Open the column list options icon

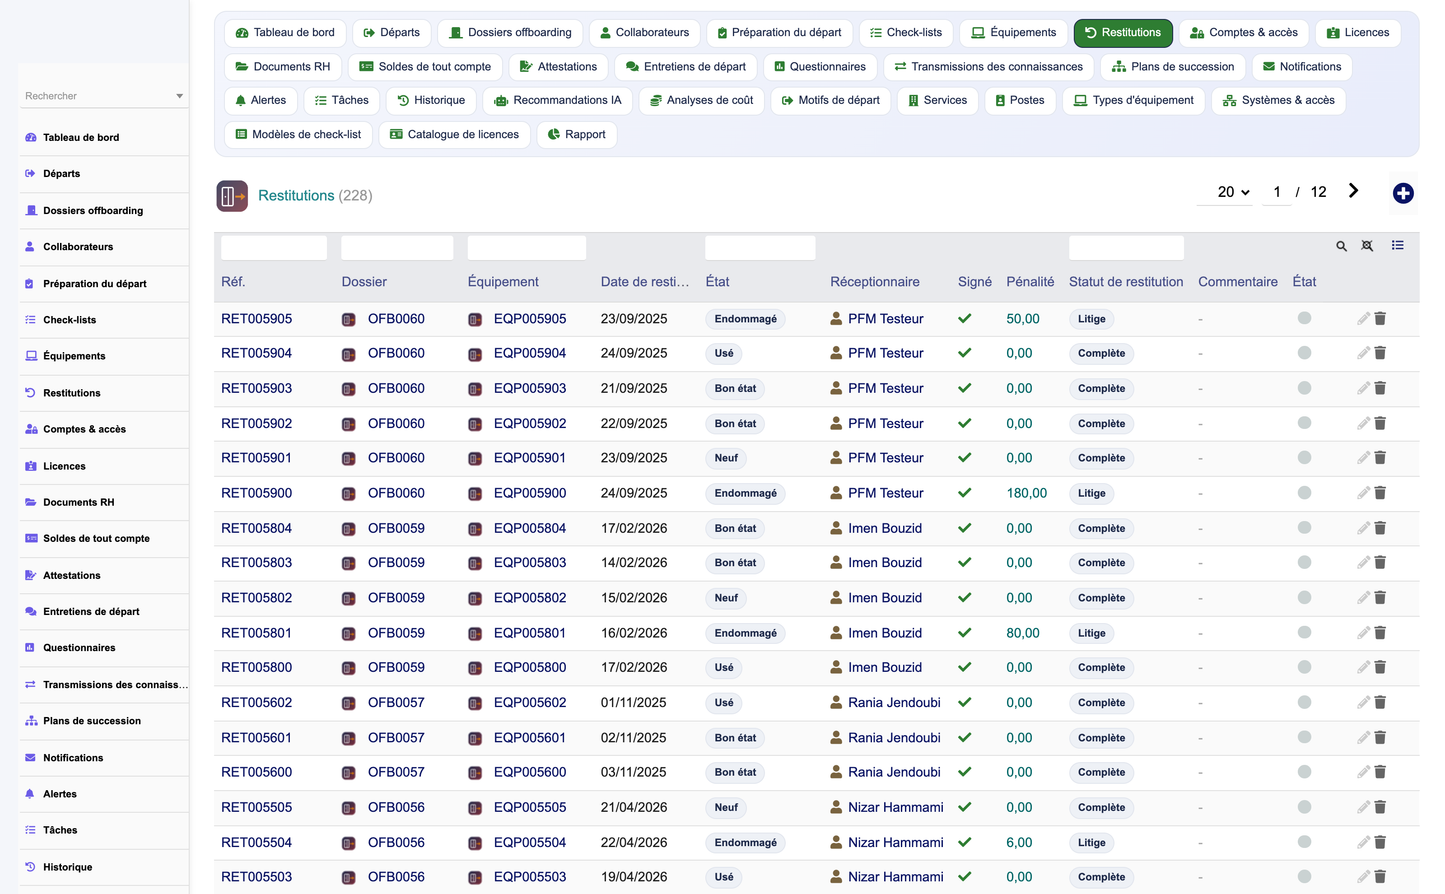pyautogui.click(x=1397, y=245)
